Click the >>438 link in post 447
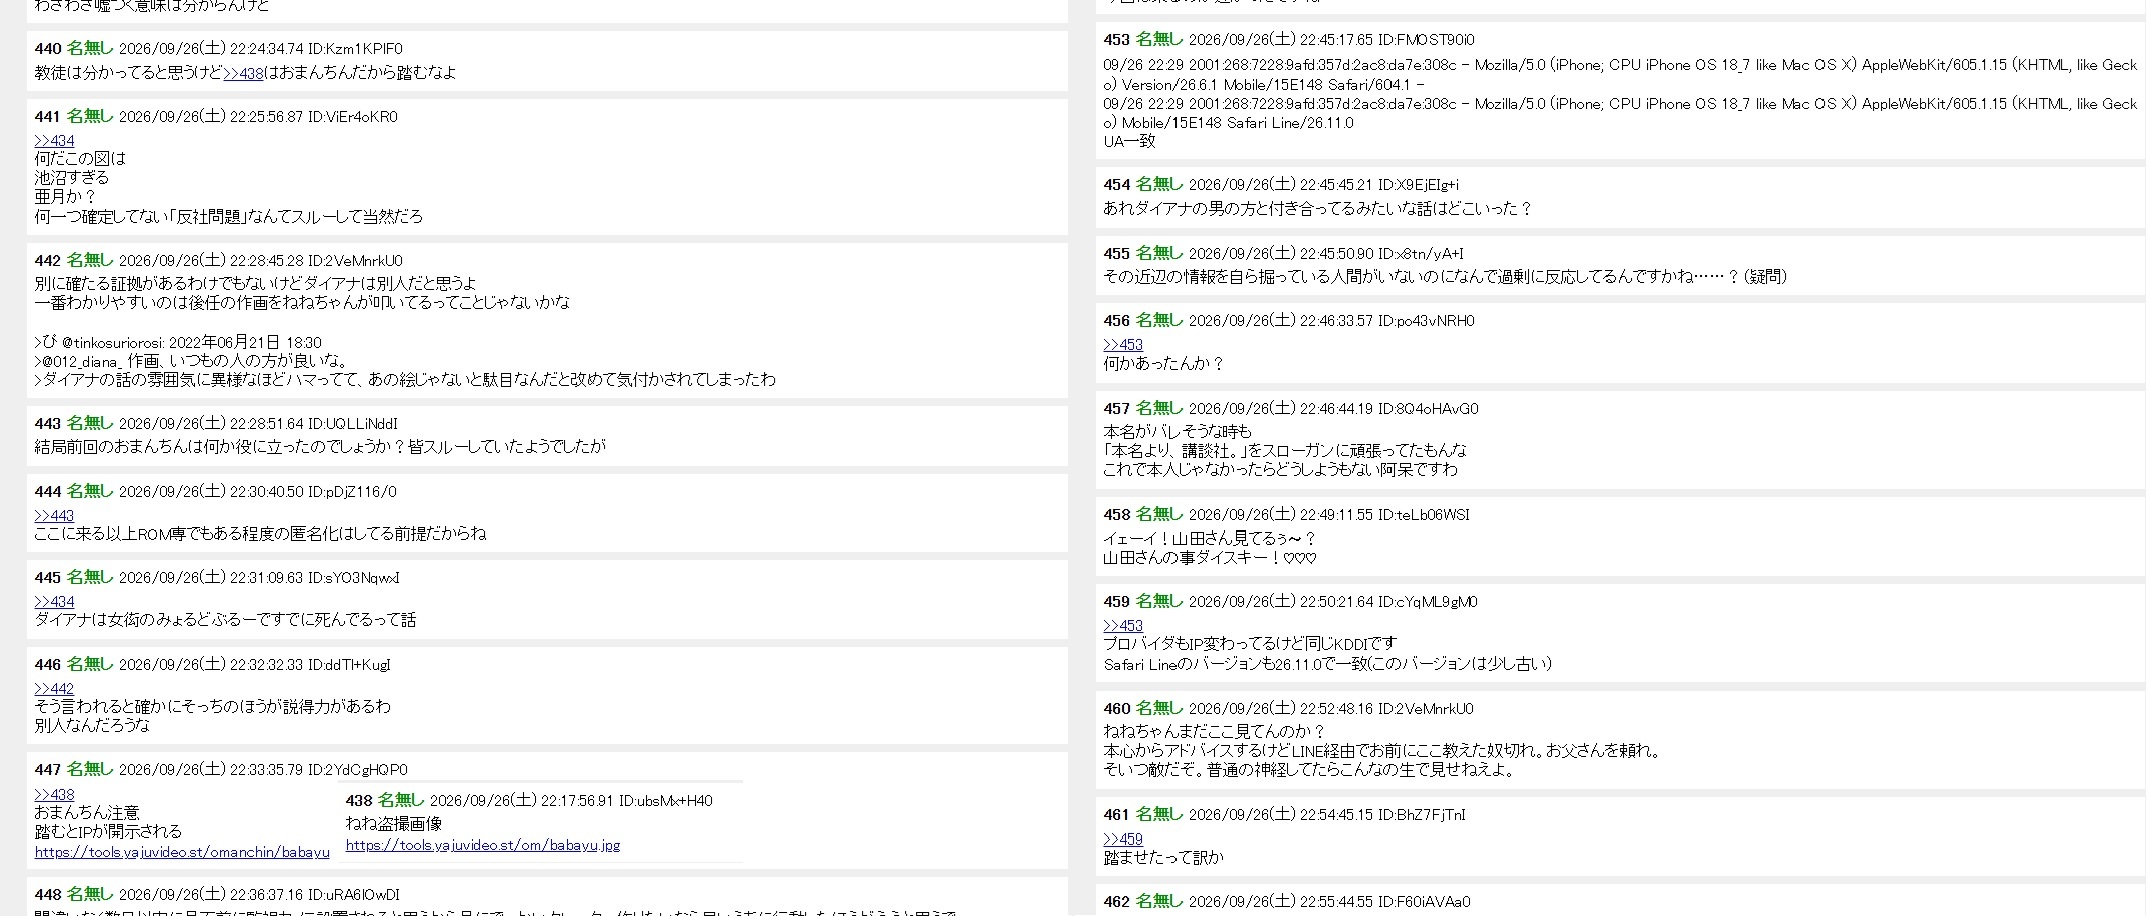 tap(54, 795)
